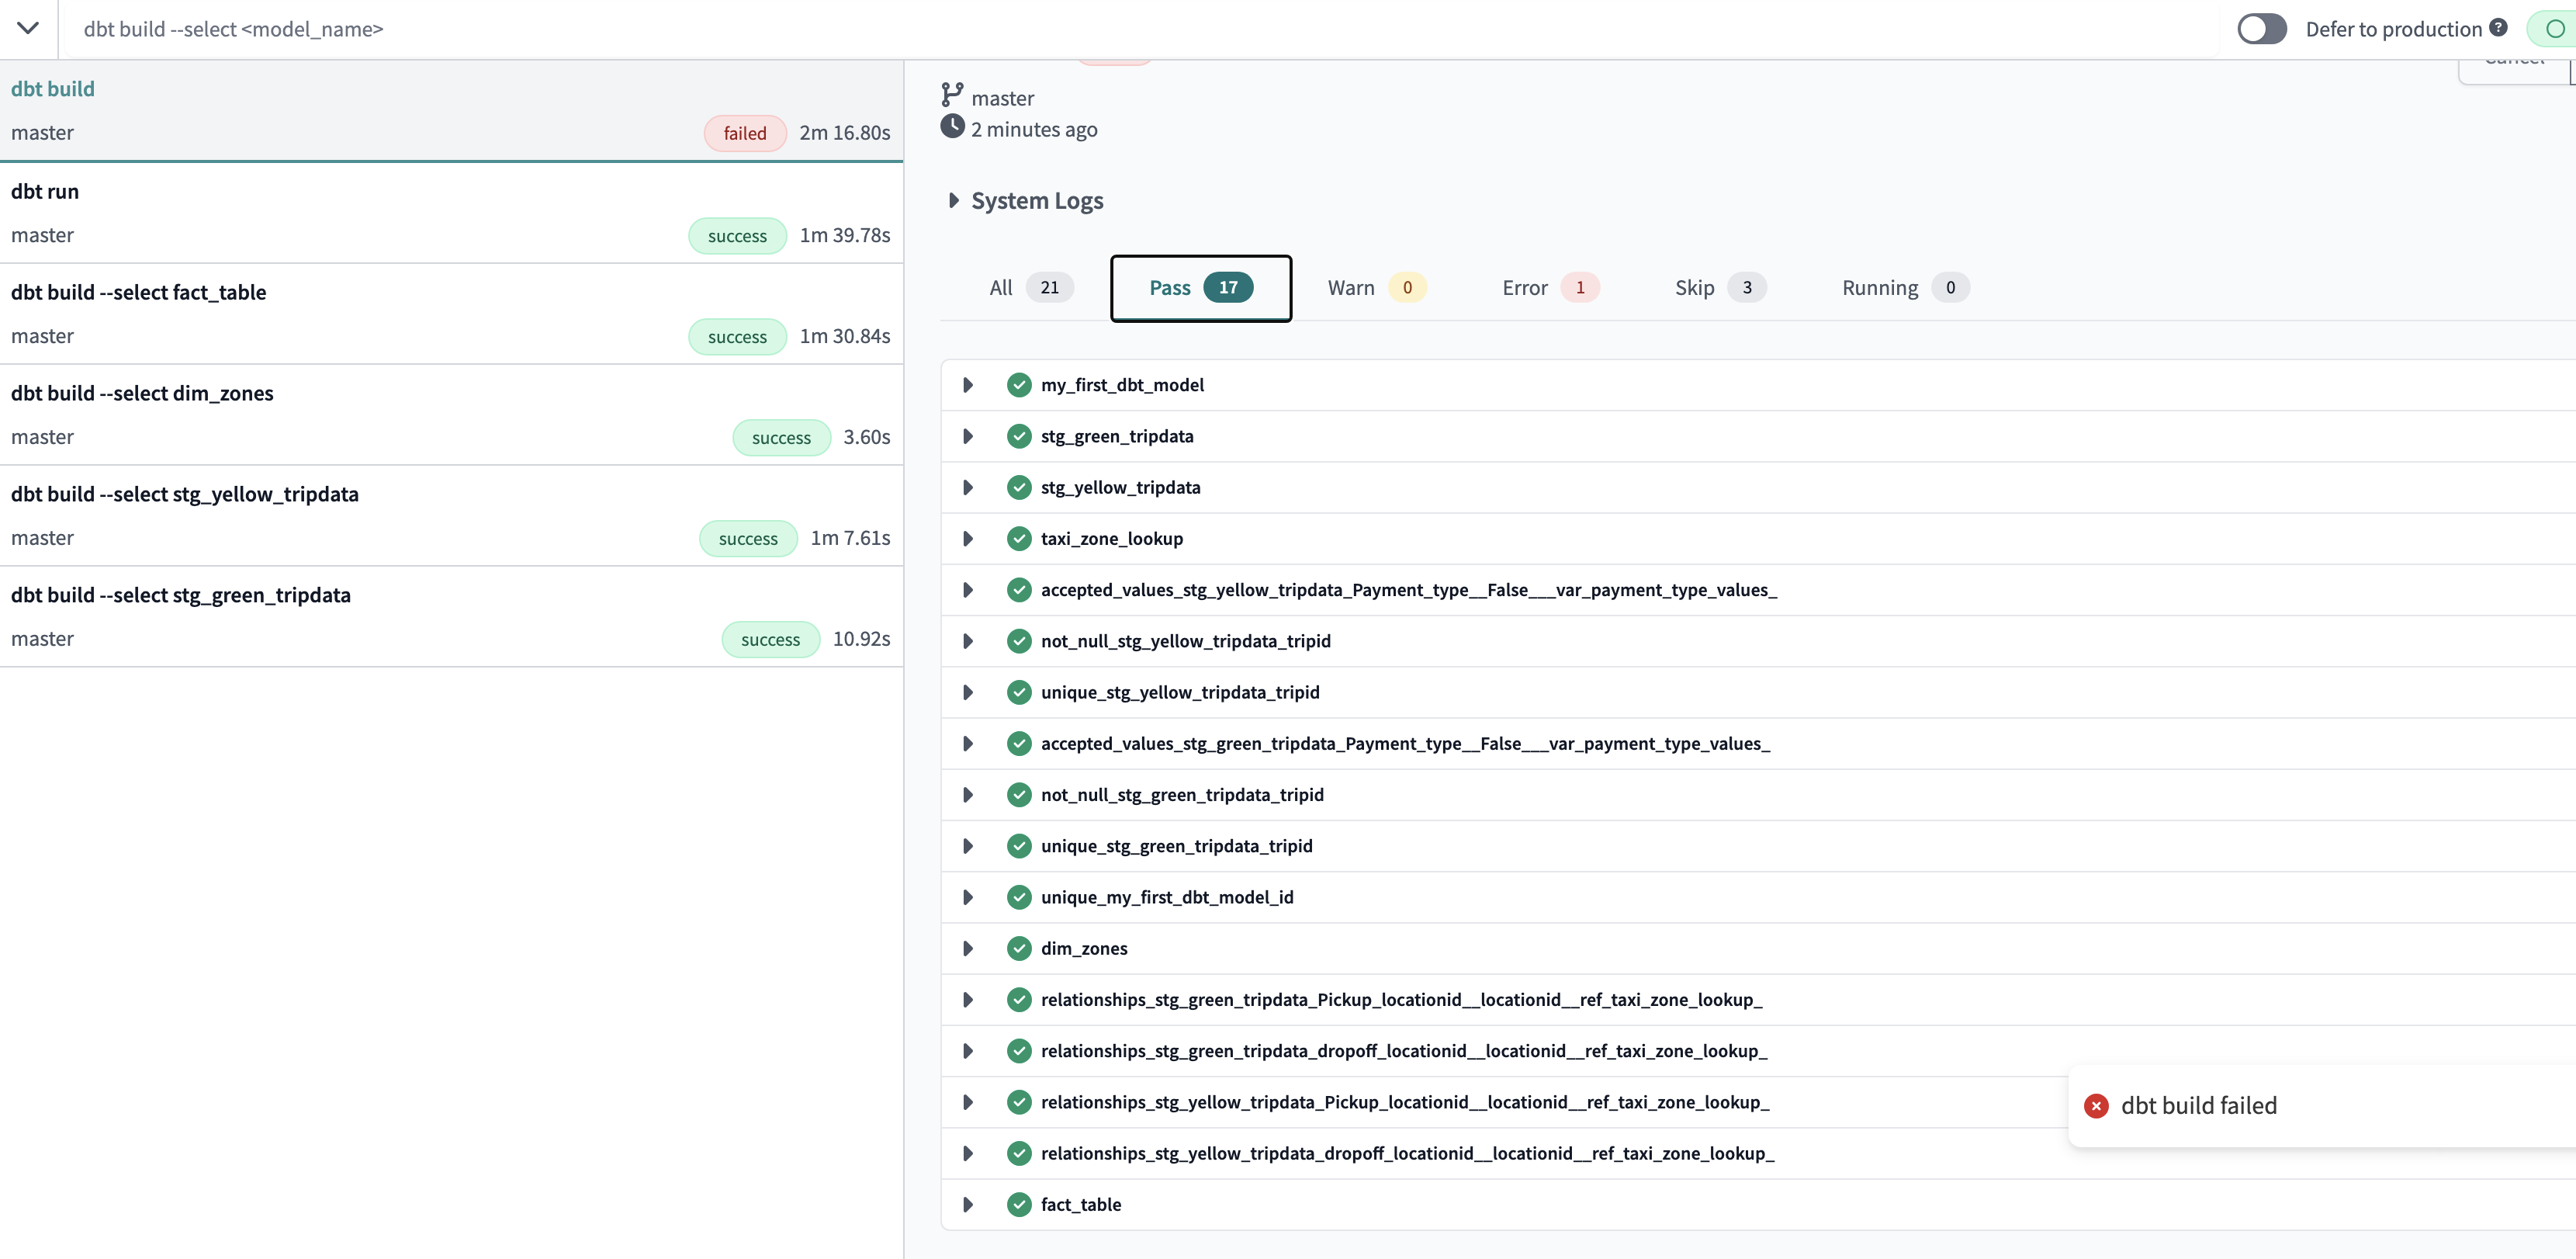Image resolution: width=2576 pixels, height=1259 pixels.
Task: Click pass icon for relationships_stg_yellow_tripdata_Pickup_locationid
Action: click(x=1019, y=1102)
